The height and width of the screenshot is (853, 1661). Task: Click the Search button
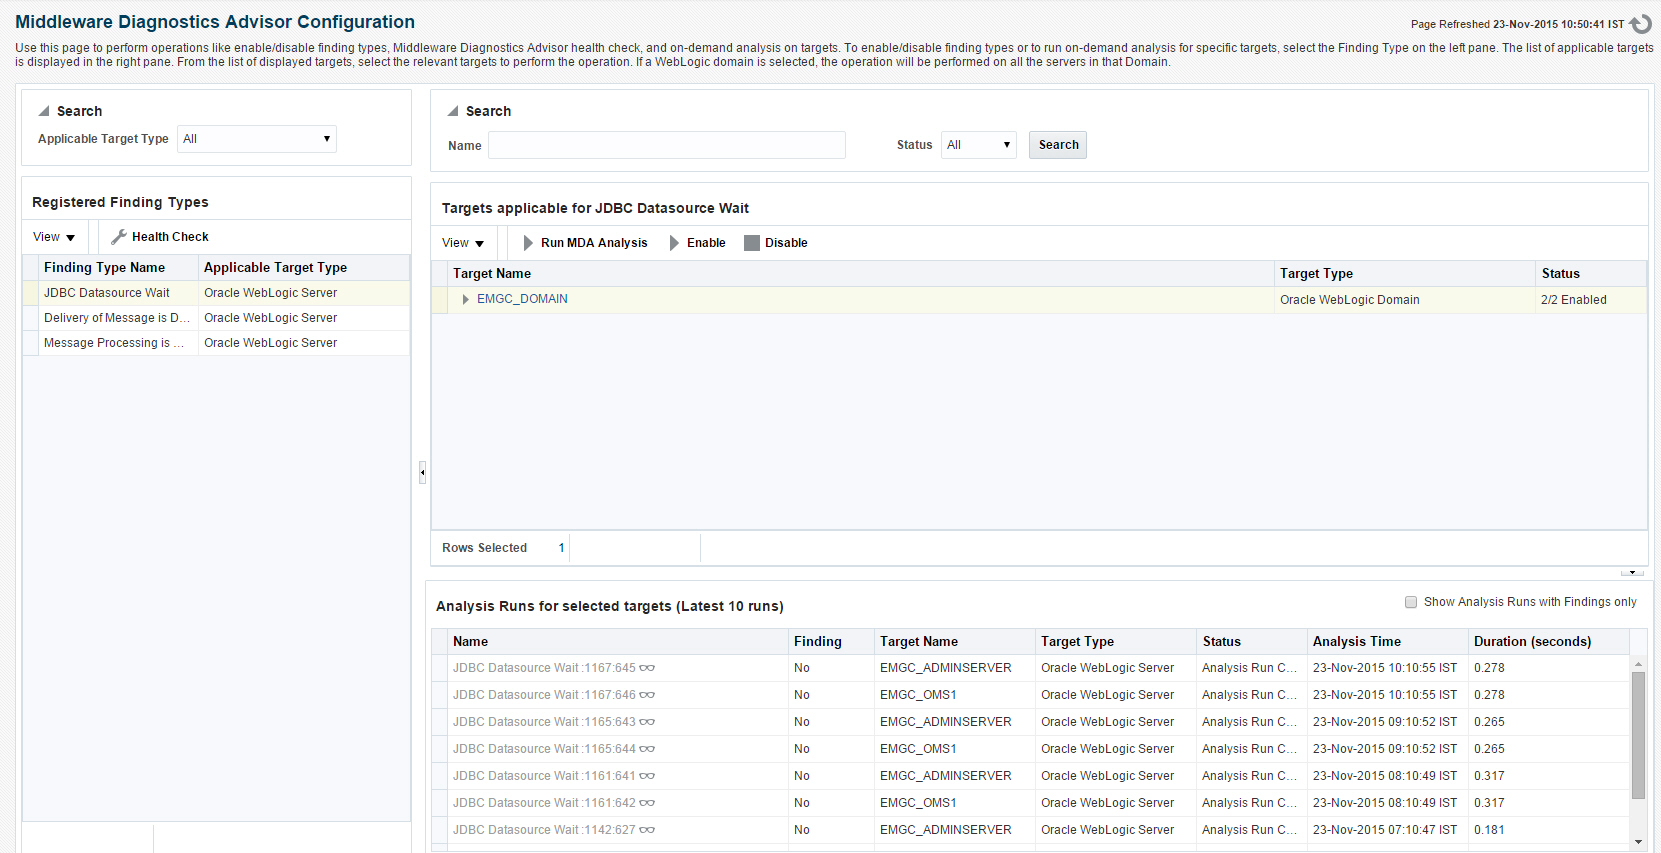(1058, 145)
